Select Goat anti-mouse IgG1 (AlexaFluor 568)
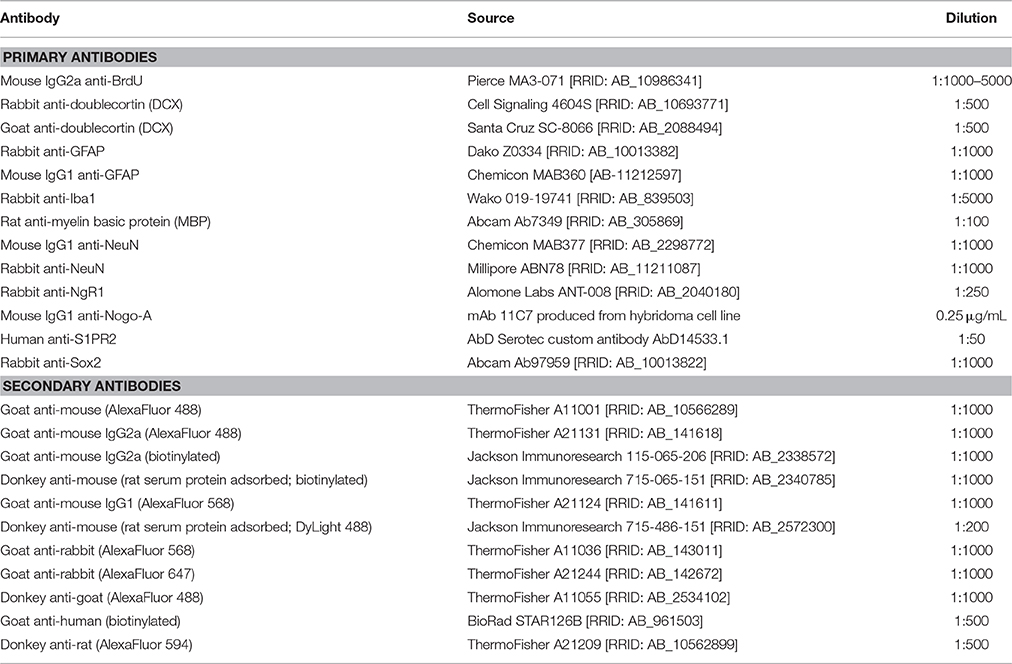This screenshot has height=664, width=1012. pyautogui.click(x=117, y=503)
